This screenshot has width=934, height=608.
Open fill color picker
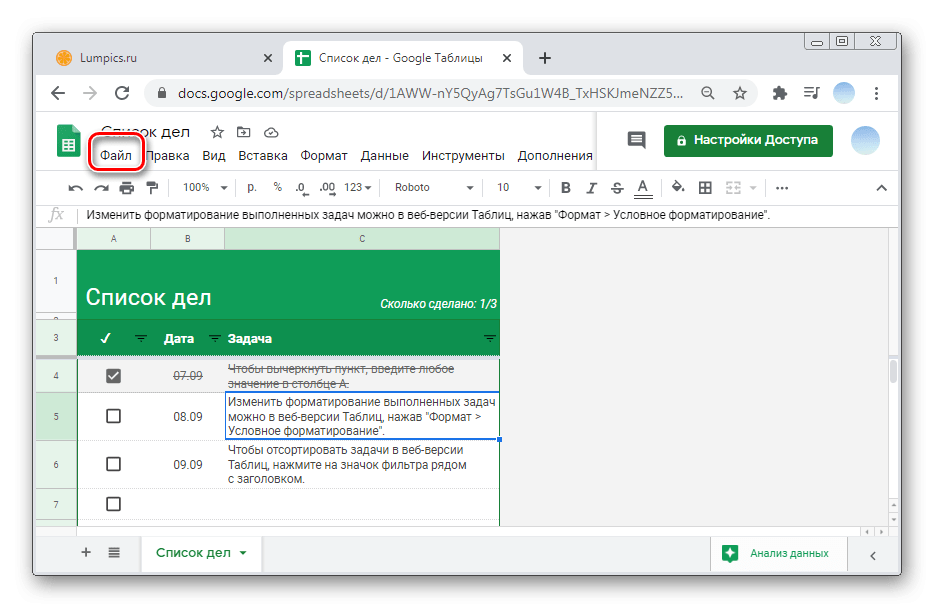(x=678, y=188)
